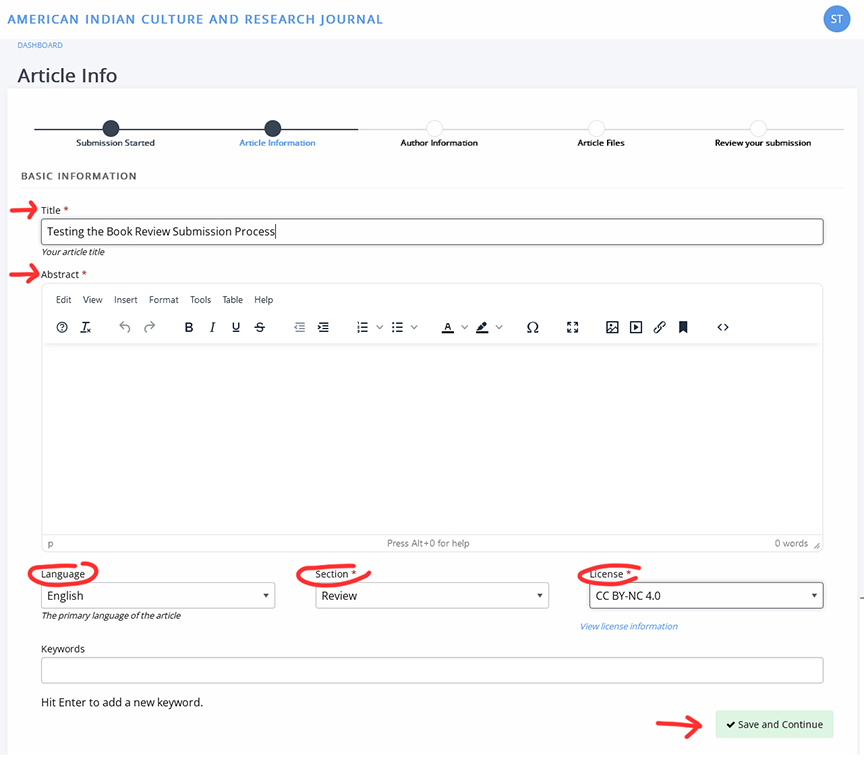Follow the View license information link
This screenshot has width=864, height=761.
point(629,627)
